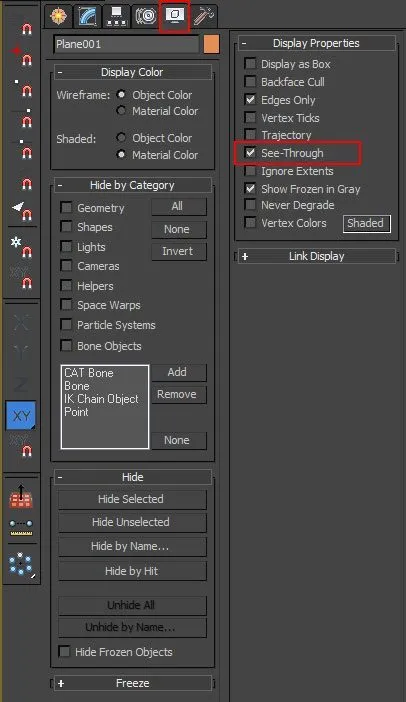Image resolution: width=406 pixels, height=702 pixels.
Task: Check the Bone Objects checkbox
Action: 66,345
